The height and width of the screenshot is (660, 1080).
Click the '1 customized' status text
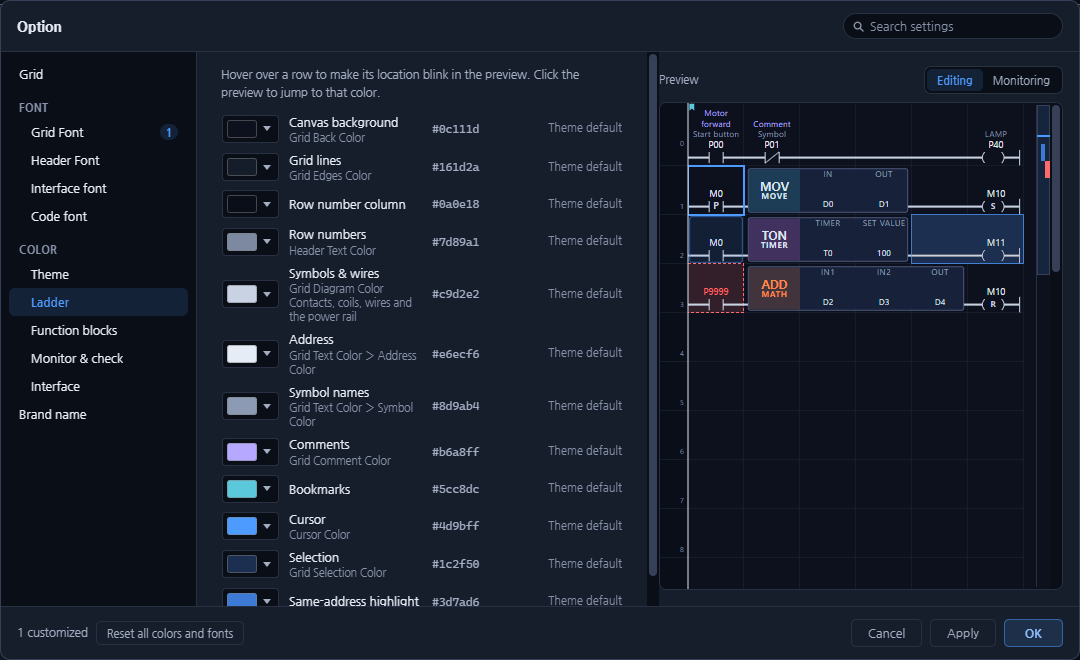(53, 632)
